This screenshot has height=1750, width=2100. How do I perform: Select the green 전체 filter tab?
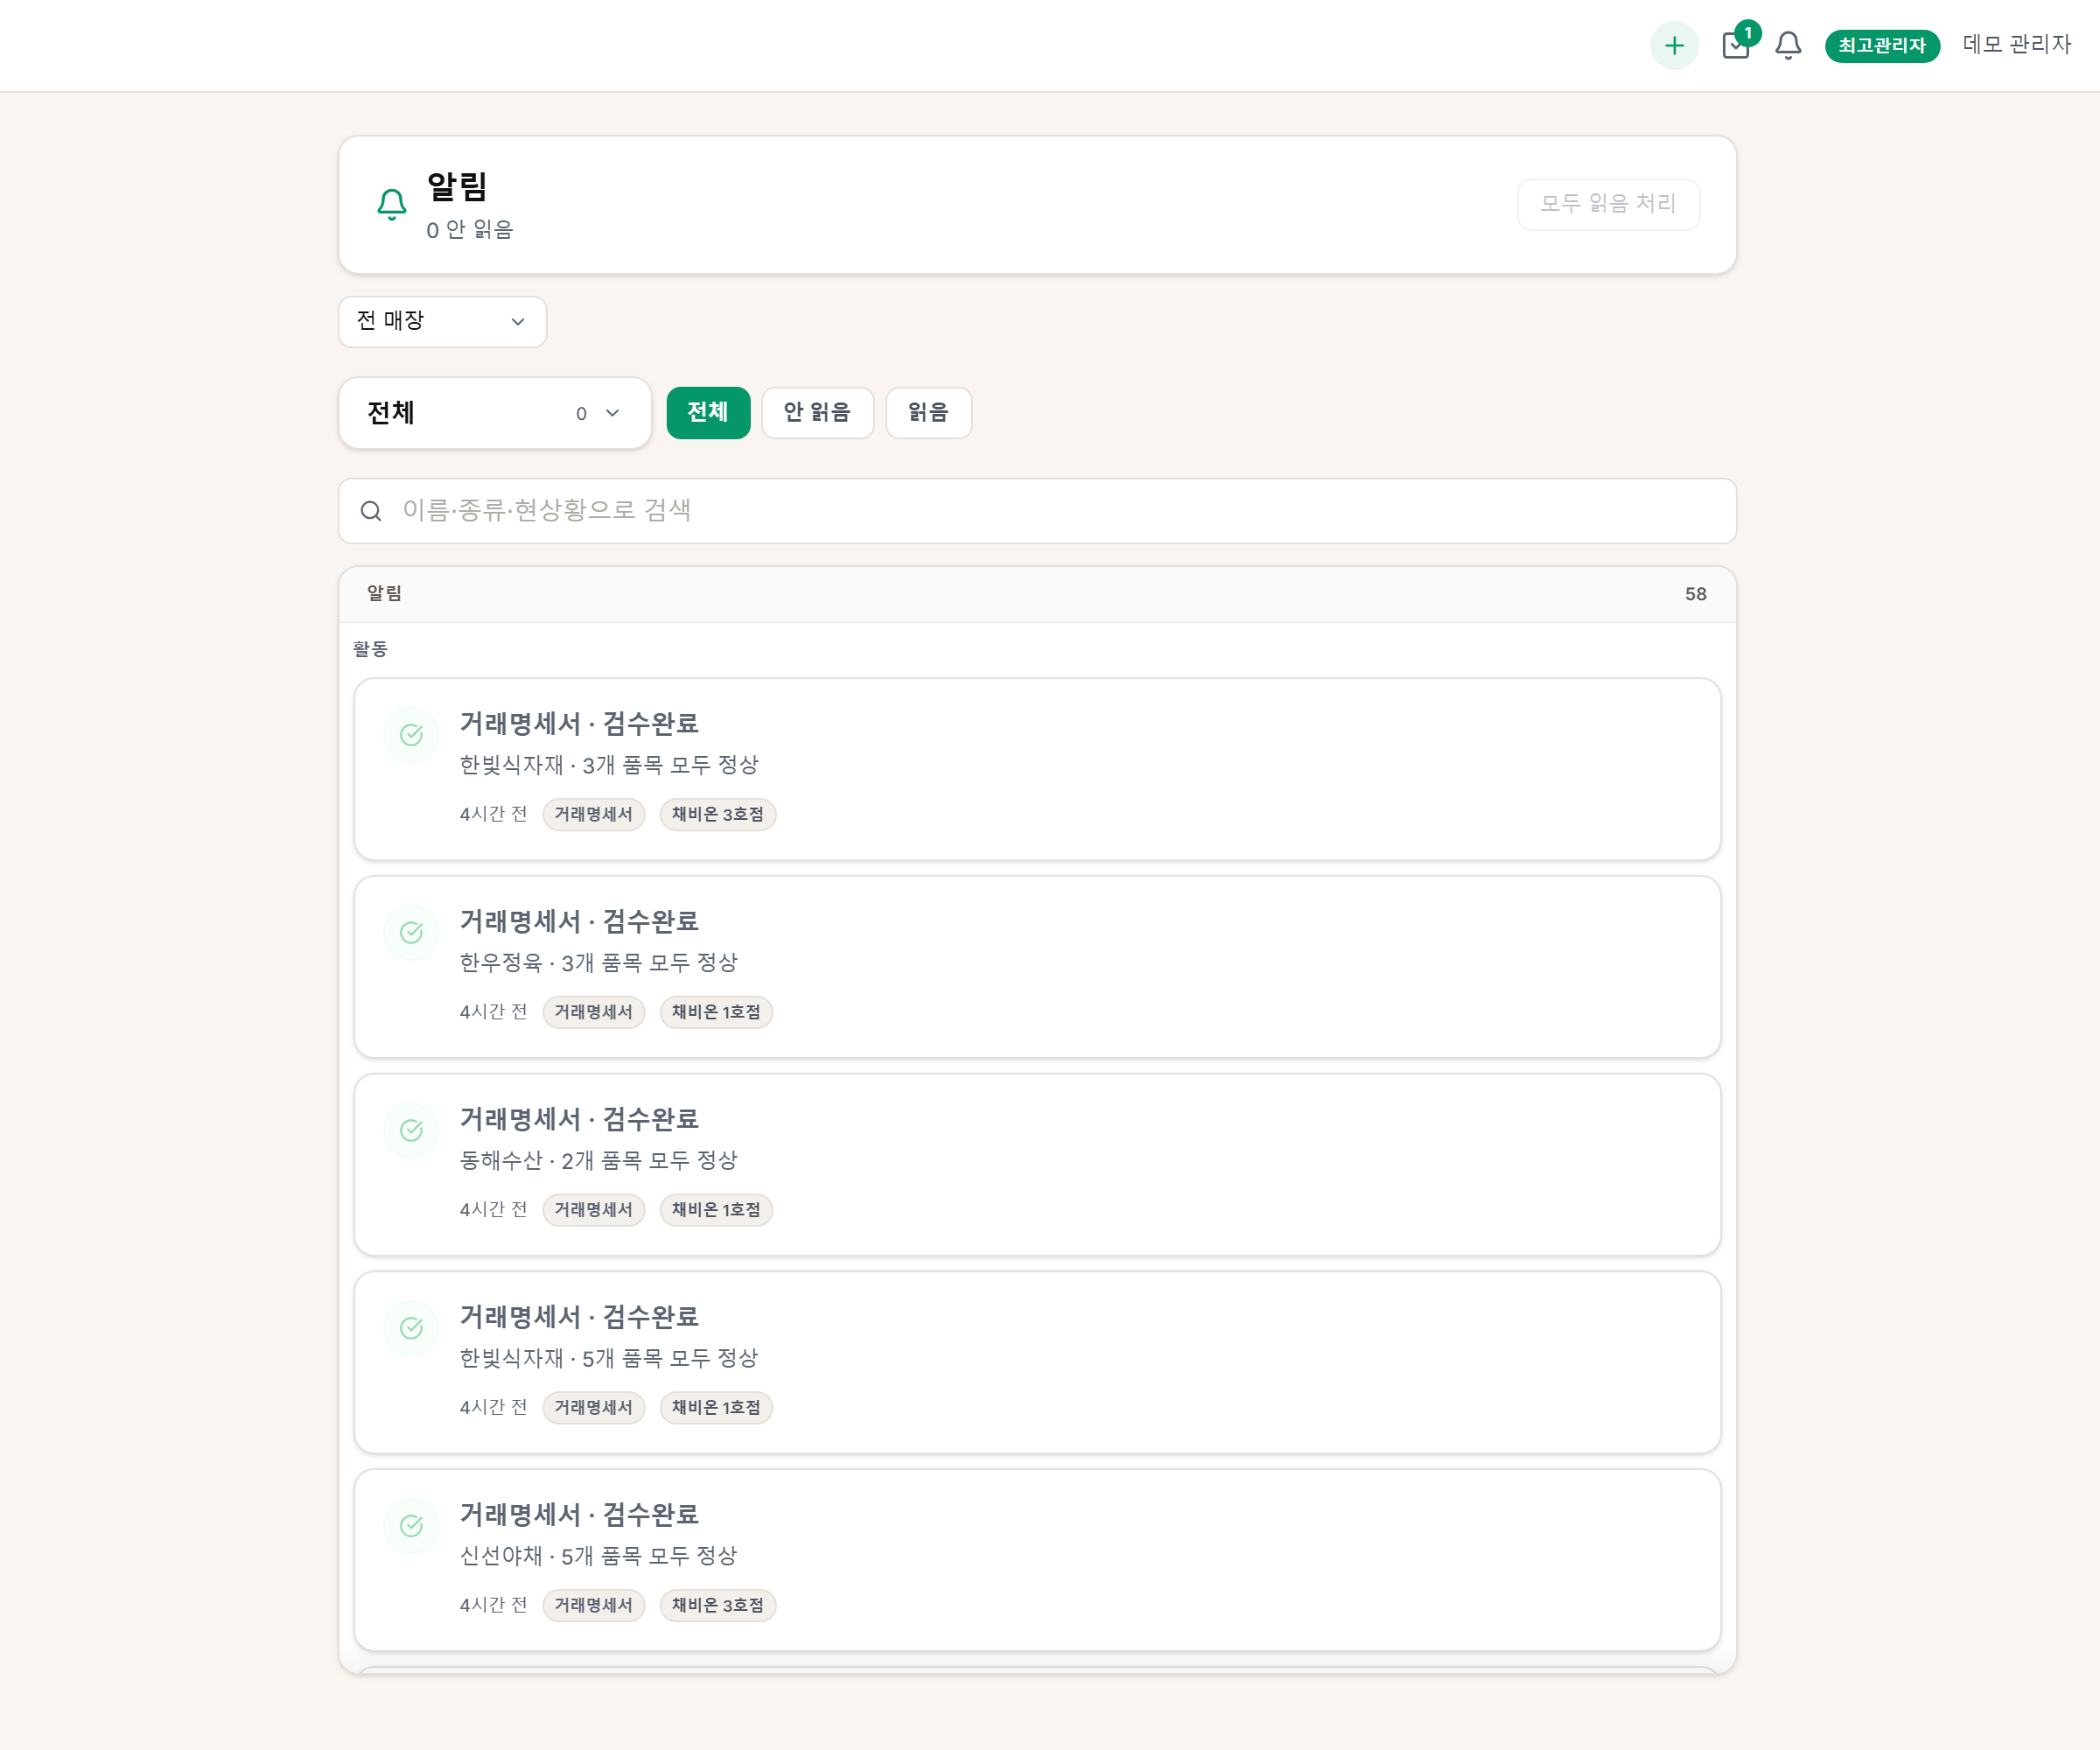pos(708,412)
